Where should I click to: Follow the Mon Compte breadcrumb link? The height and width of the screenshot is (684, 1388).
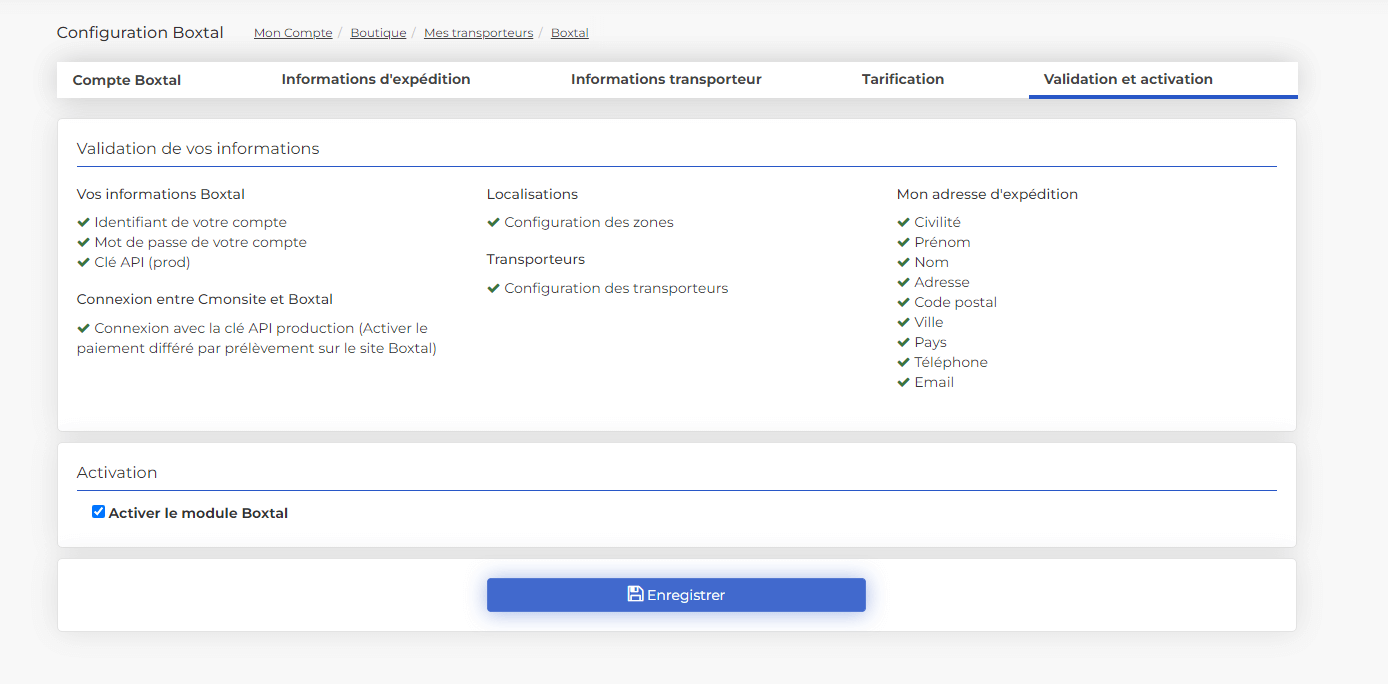(x=293, y=33)
